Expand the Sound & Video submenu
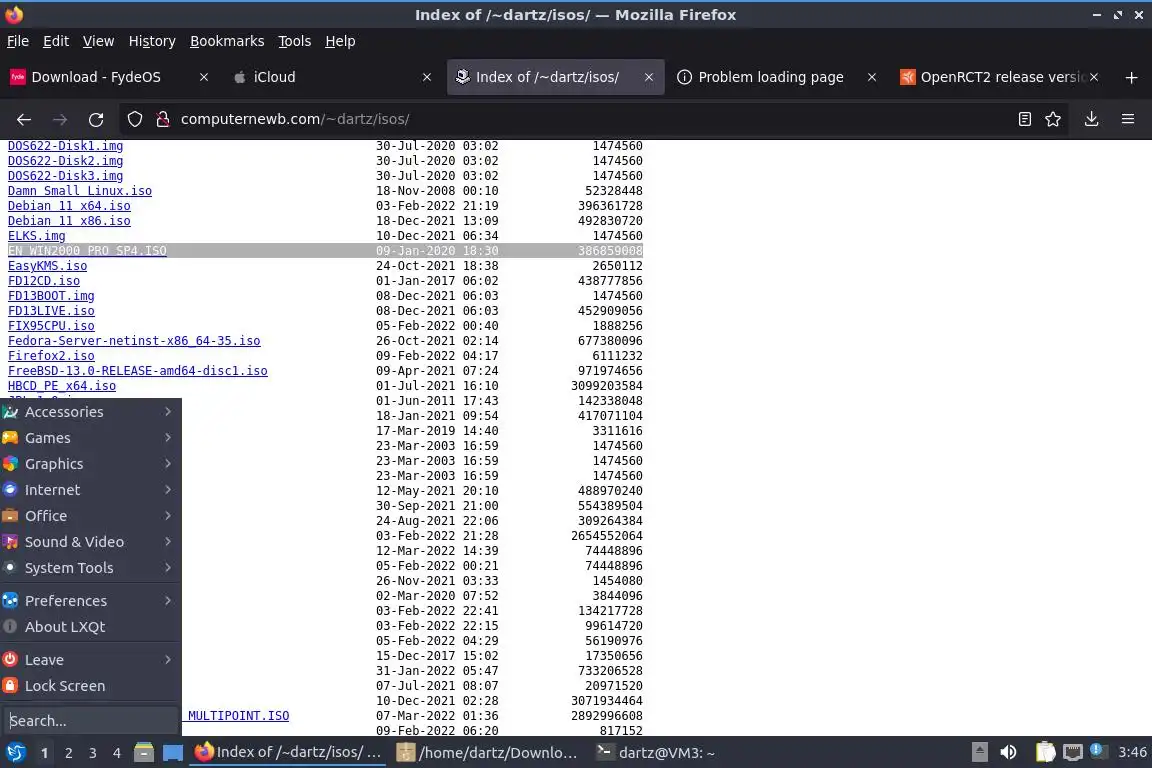The width and height of the screenshot is (1152, 768). click(x=90, y=542)
